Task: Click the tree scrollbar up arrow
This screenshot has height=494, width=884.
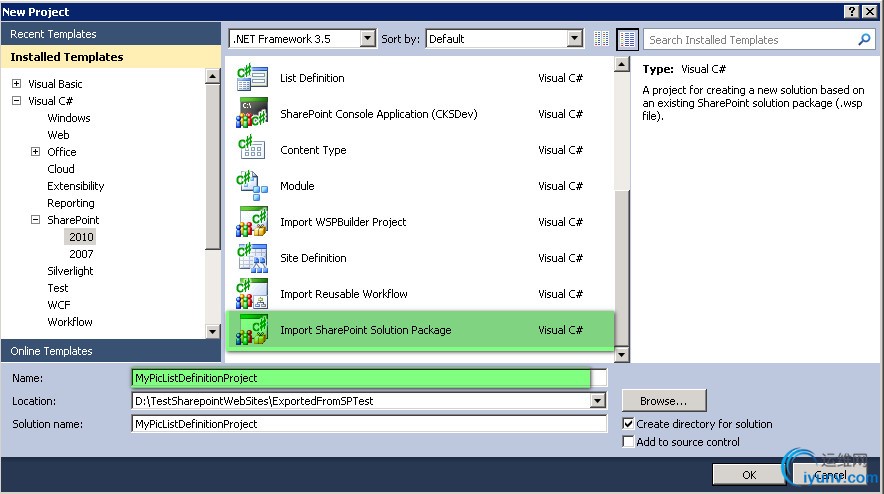Action: coord(213,76)
